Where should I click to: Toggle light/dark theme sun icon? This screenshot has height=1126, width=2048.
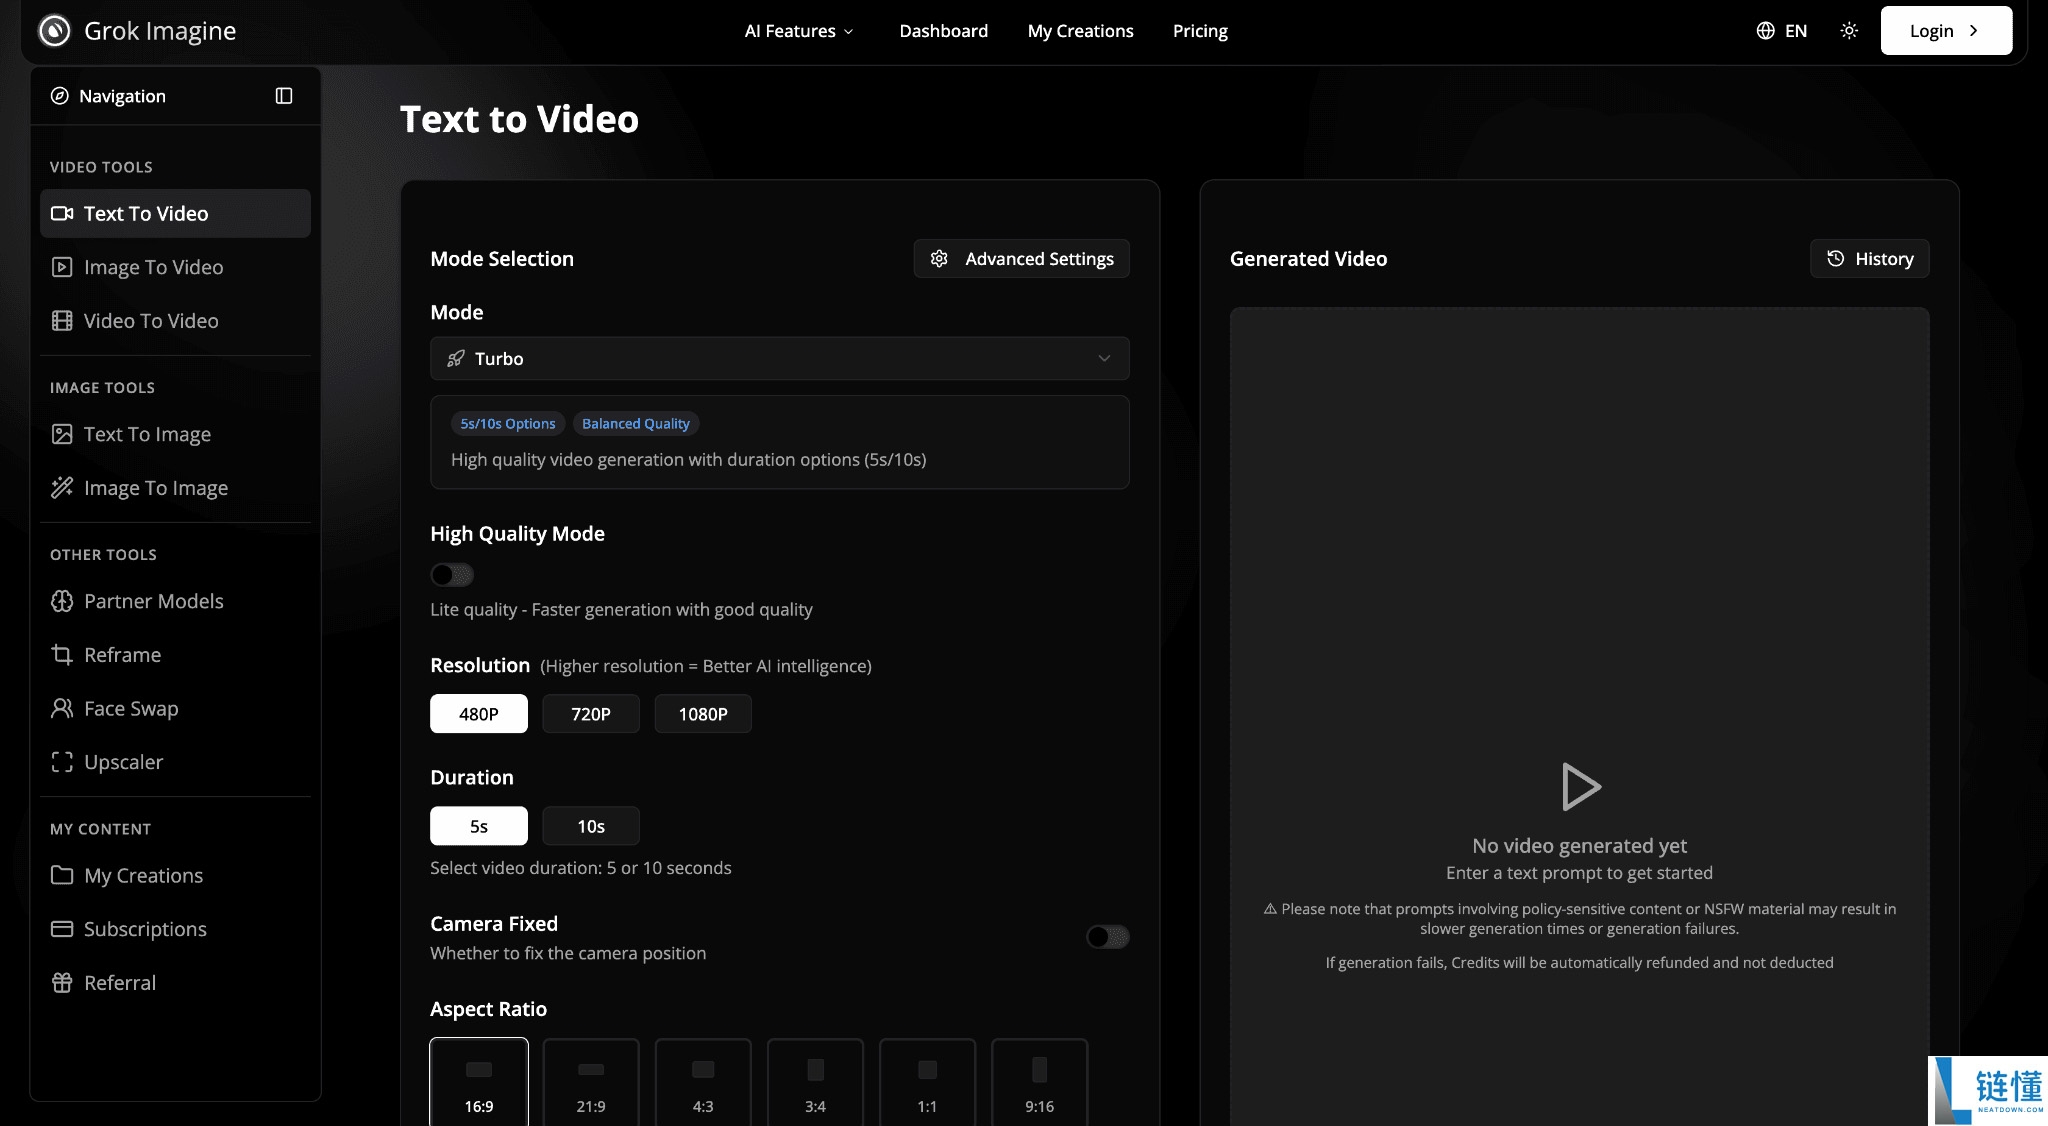pyautogui.click(x=1849, y=31)
